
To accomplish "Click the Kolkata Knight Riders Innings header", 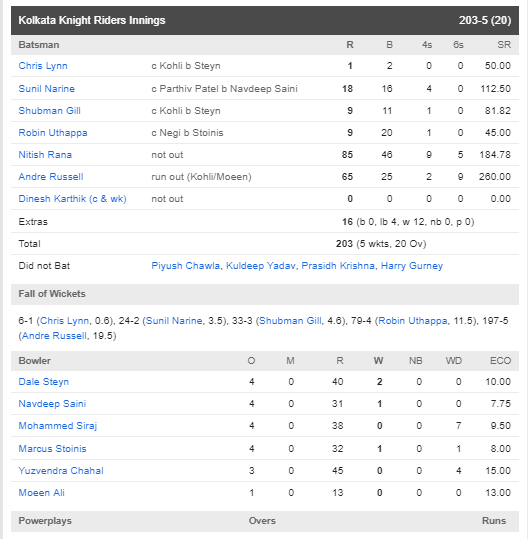I will (x=265, y=20).
